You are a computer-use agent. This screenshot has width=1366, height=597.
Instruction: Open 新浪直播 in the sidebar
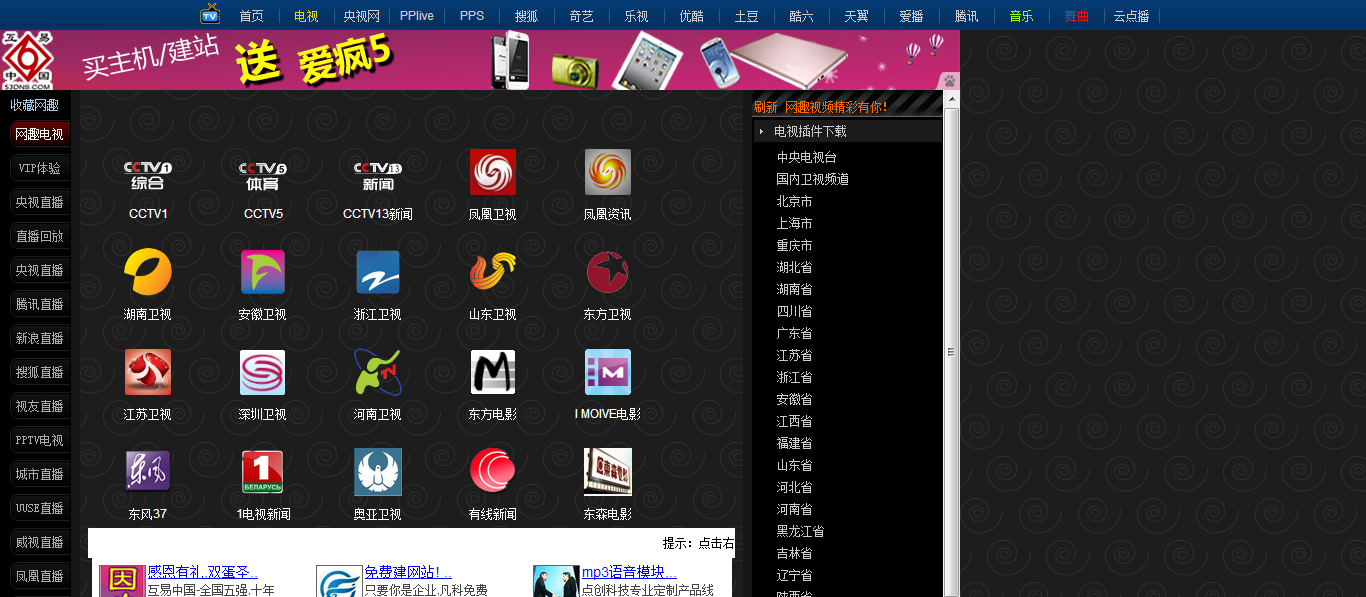pyautogui.click(x=39, y=338)
